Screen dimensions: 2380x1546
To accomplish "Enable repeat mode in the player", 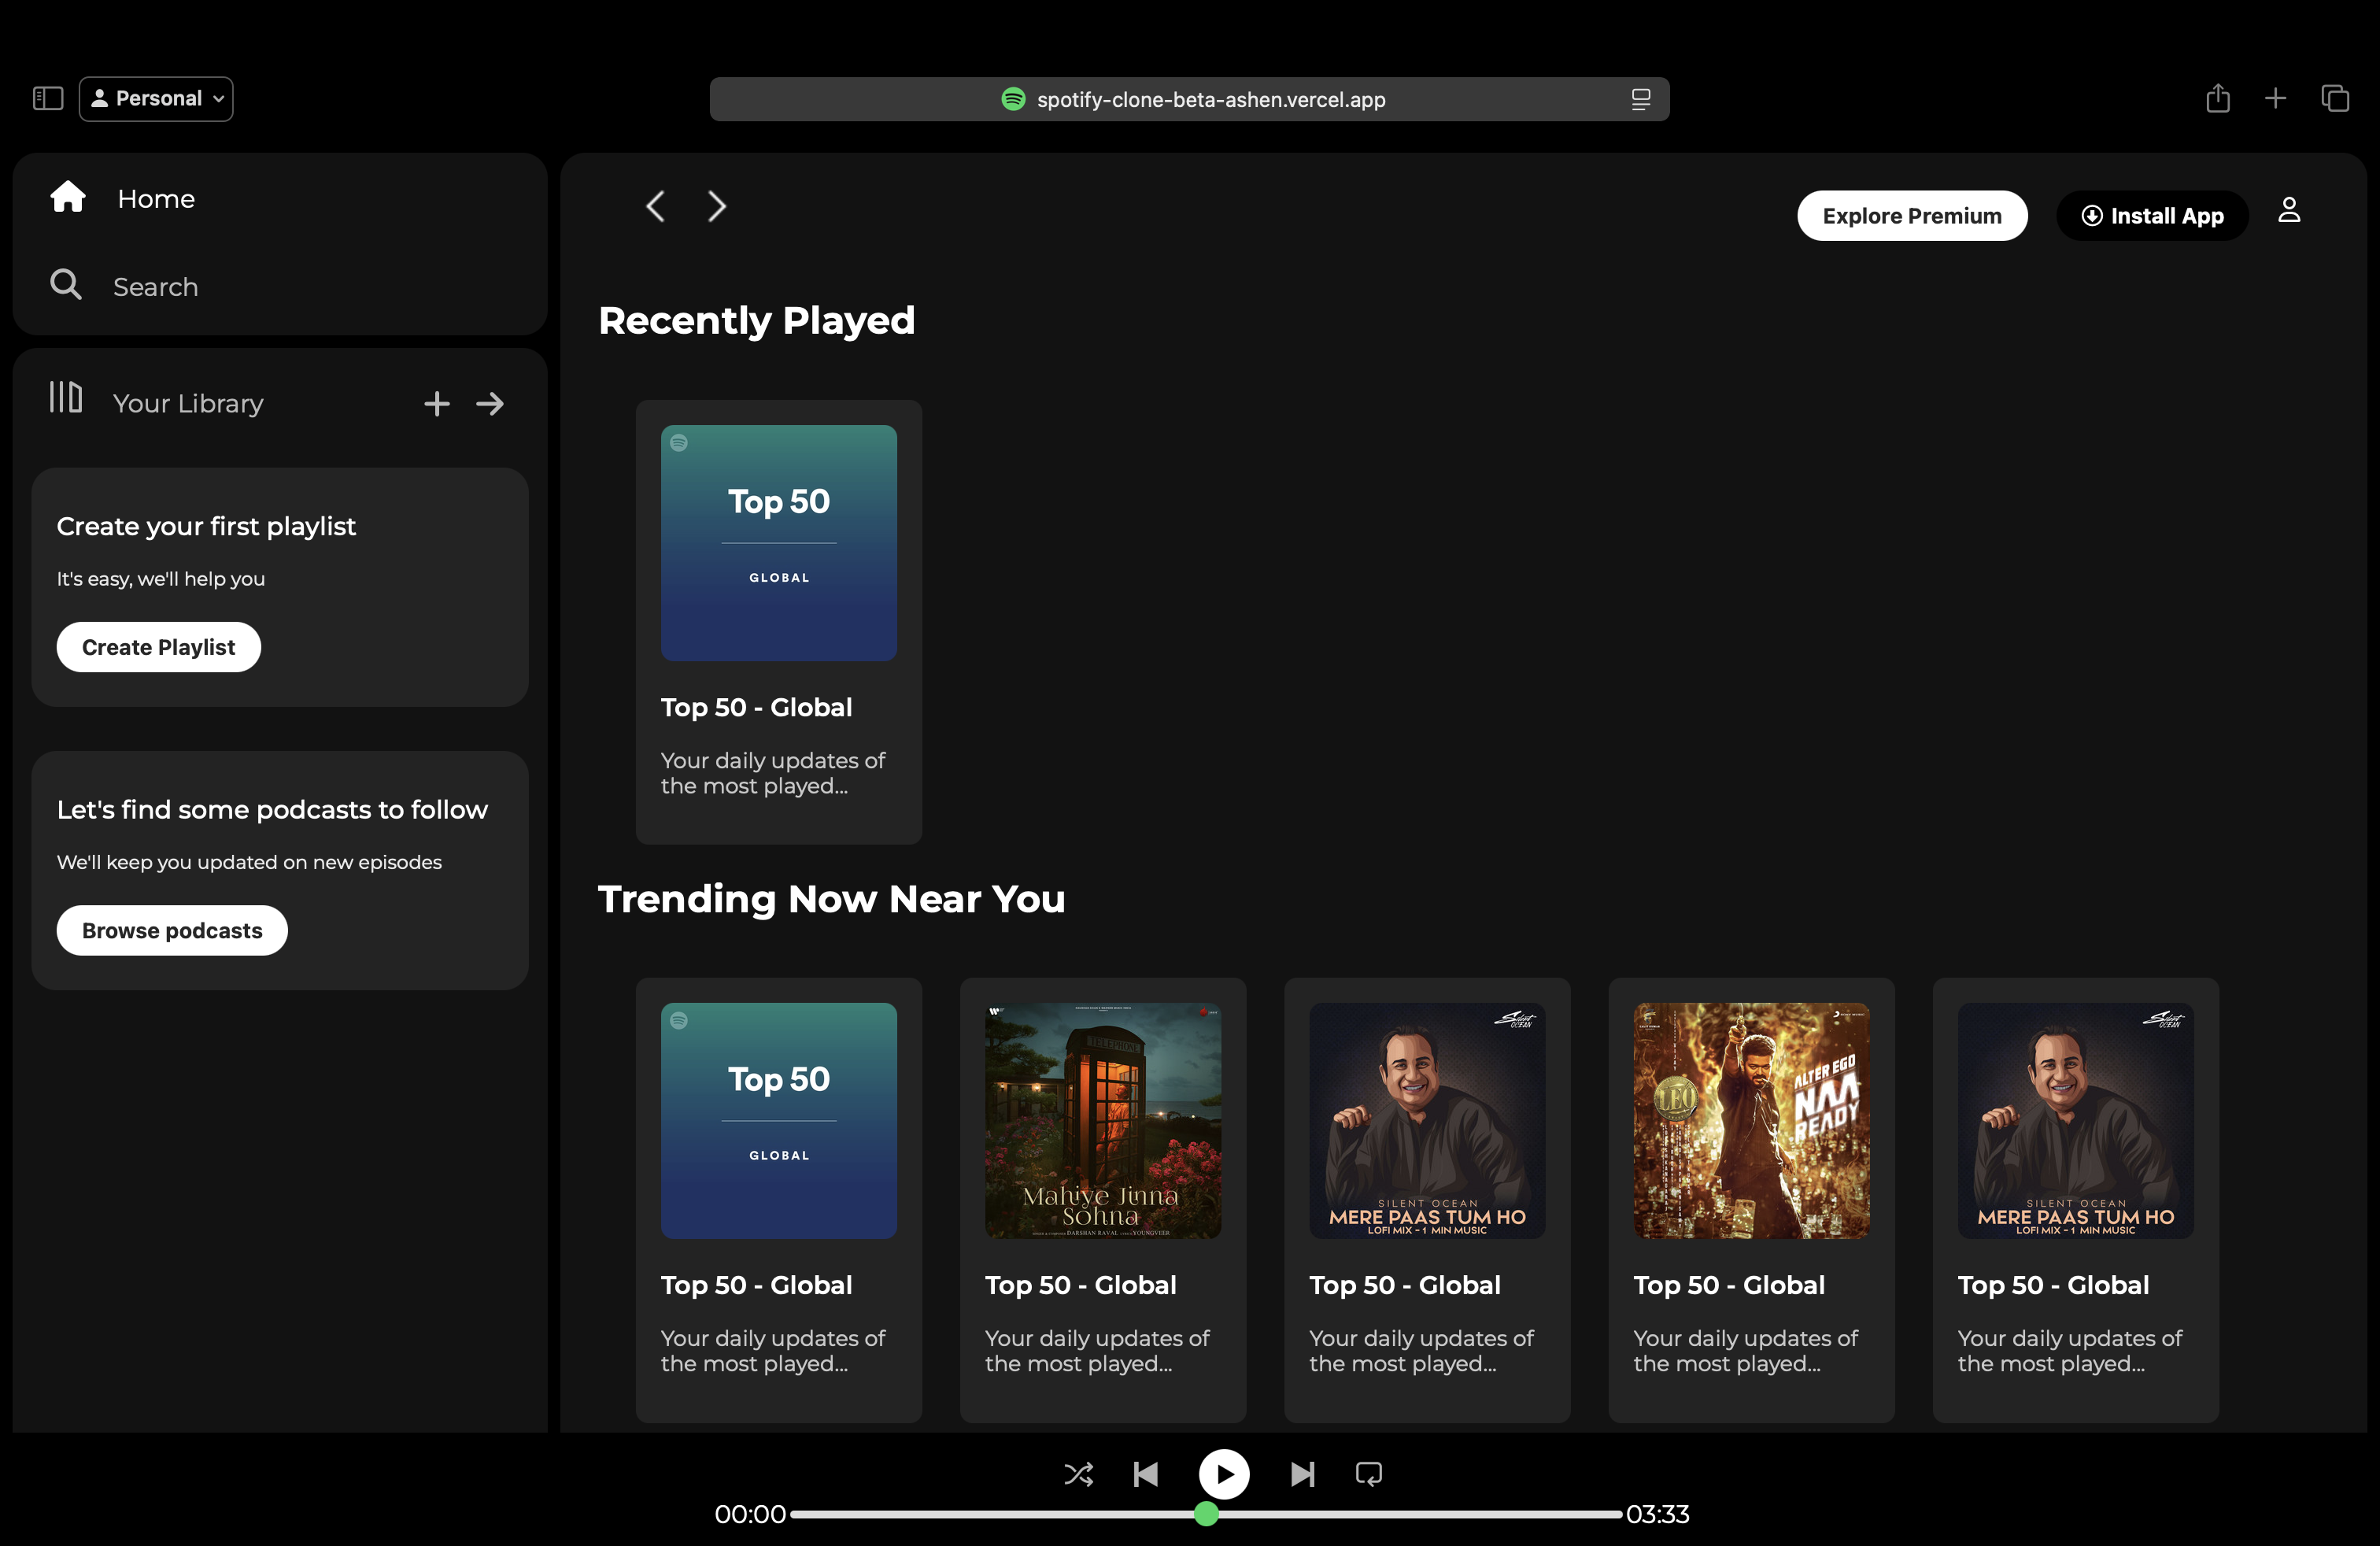I will pos(1367,1473).
